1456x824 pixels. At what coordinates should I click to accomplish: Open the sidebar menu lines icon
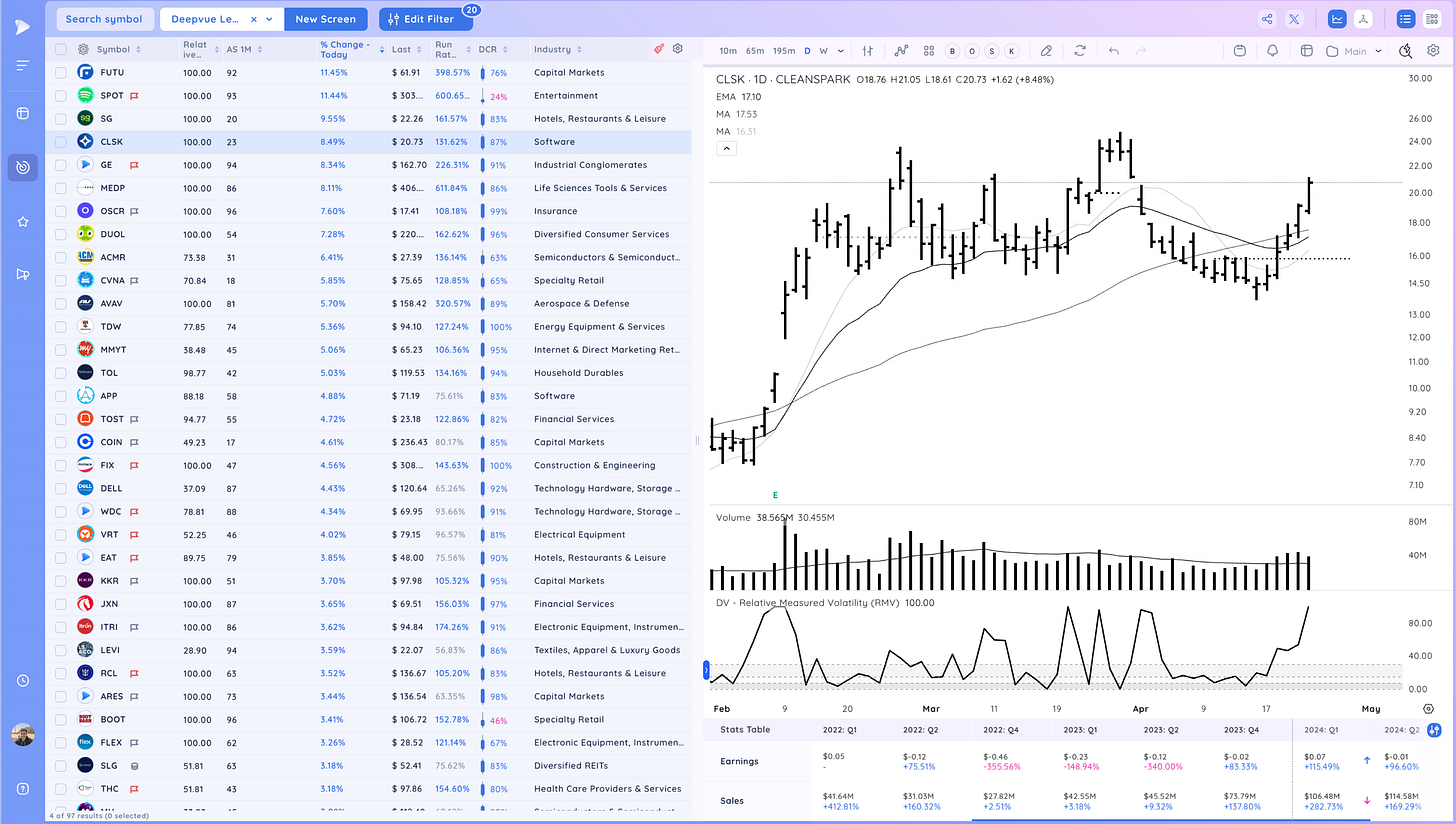click(x=22, y=66)
